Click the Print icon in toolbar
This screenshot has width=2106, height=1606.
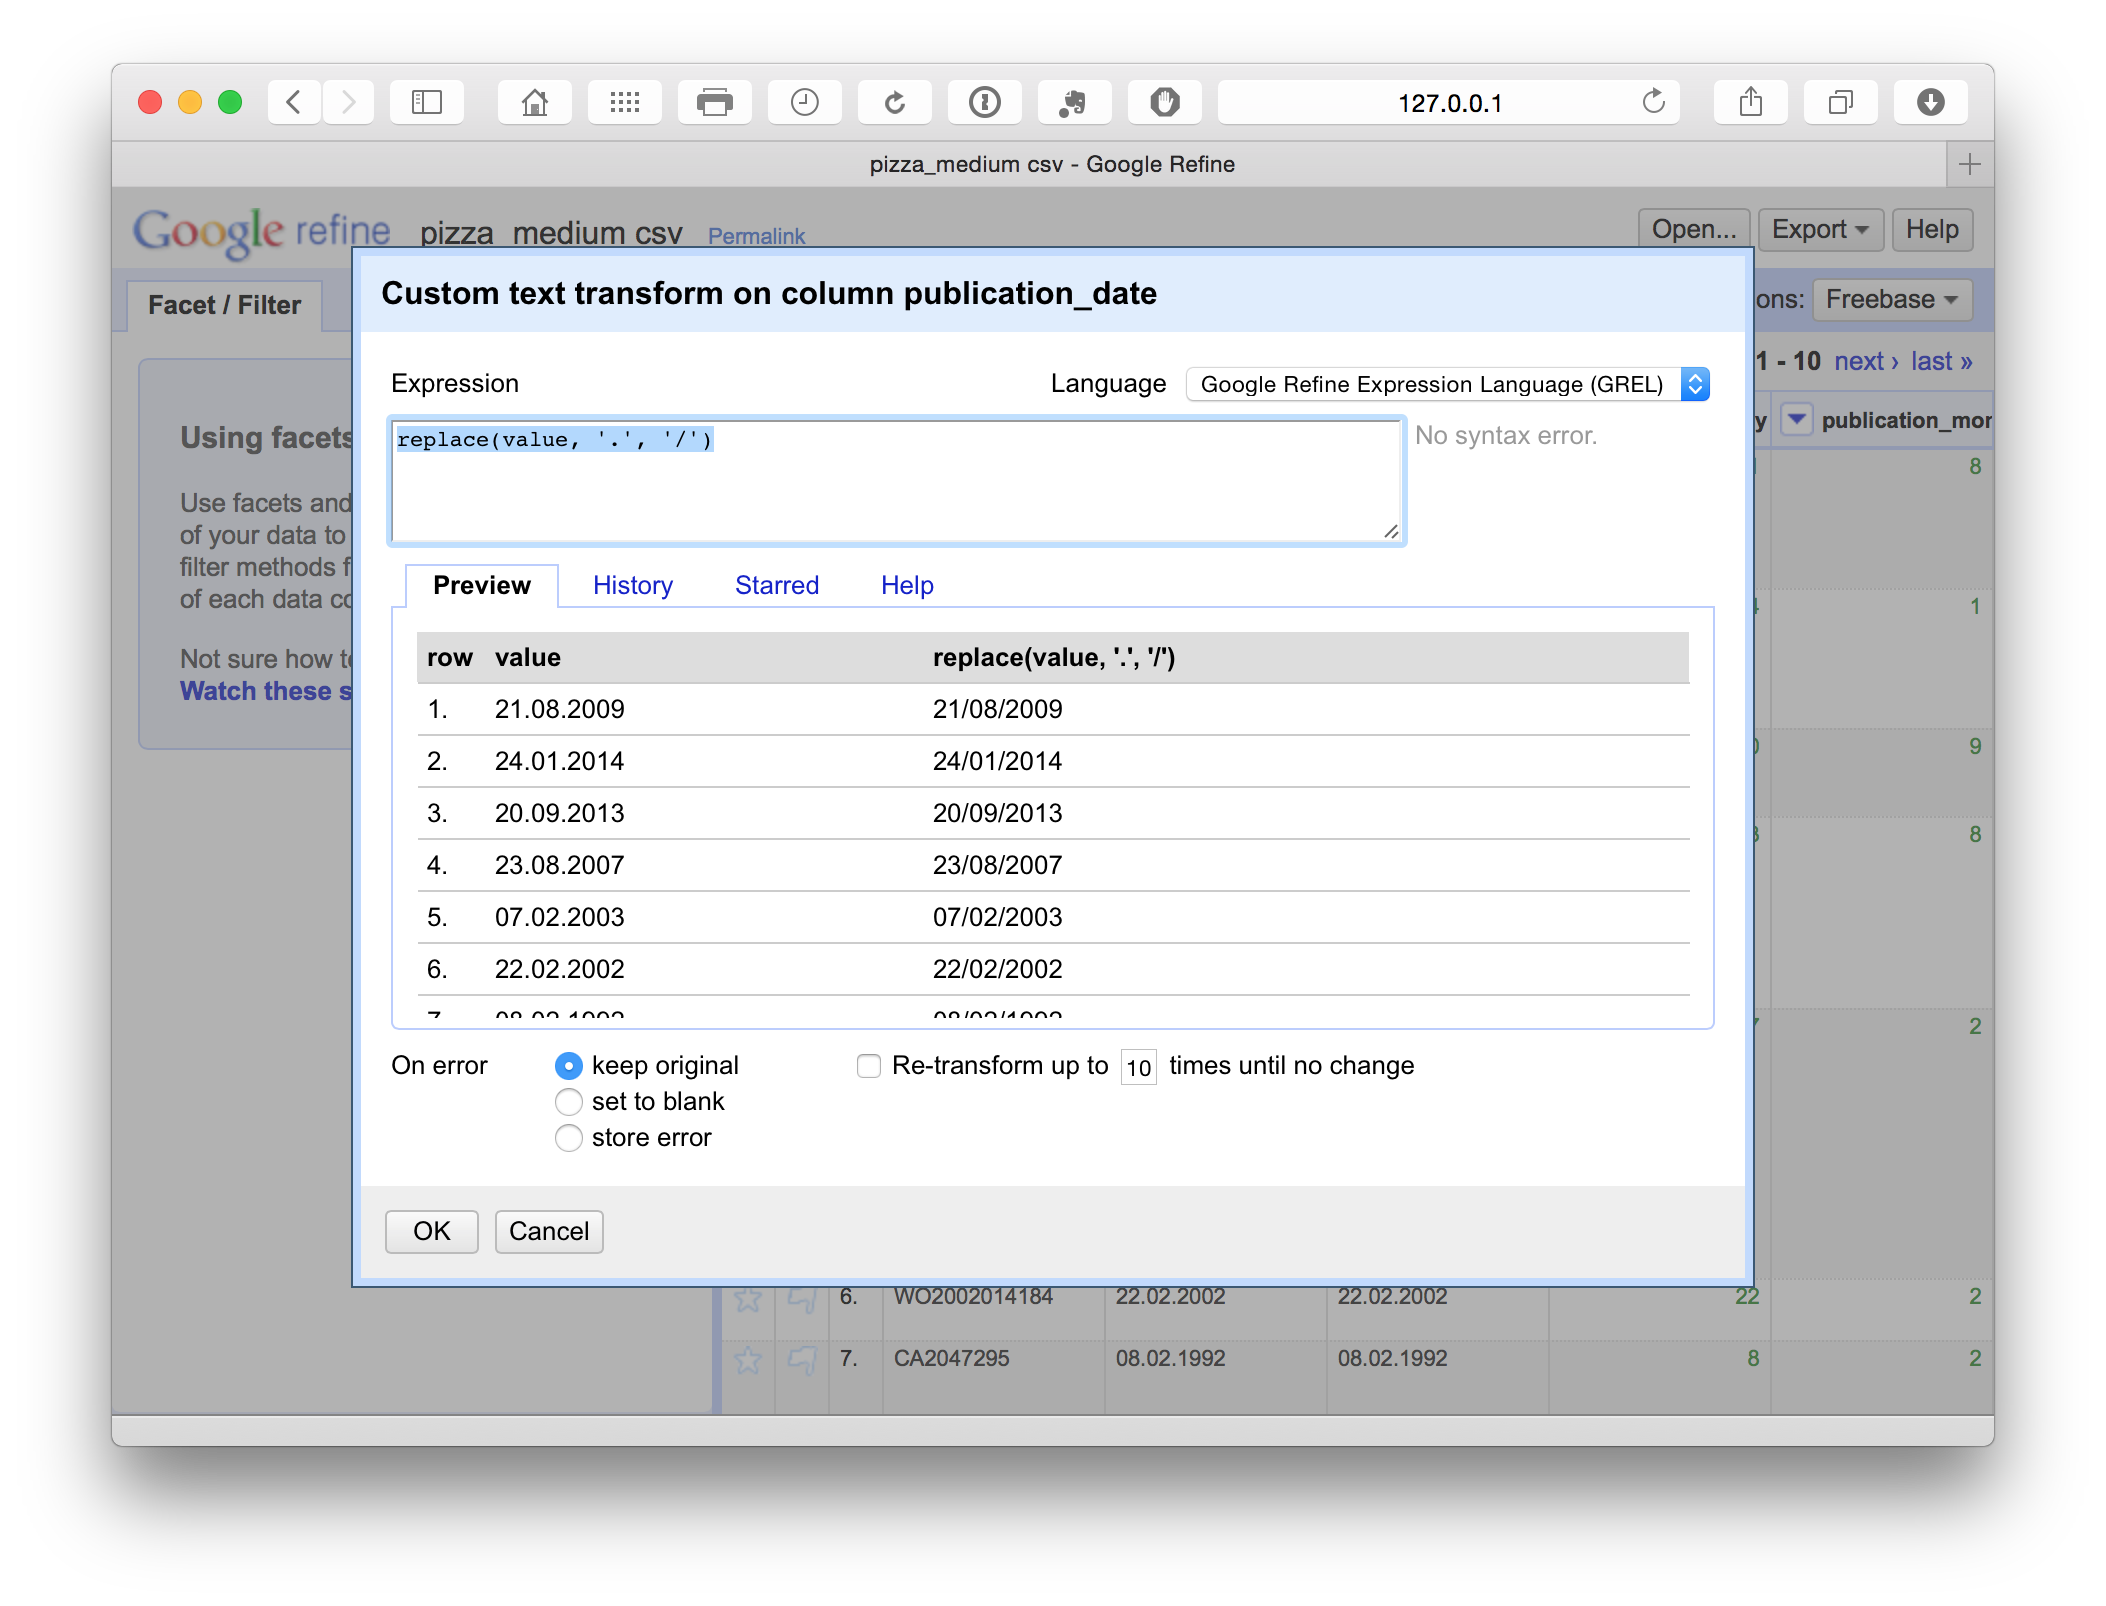714,102
